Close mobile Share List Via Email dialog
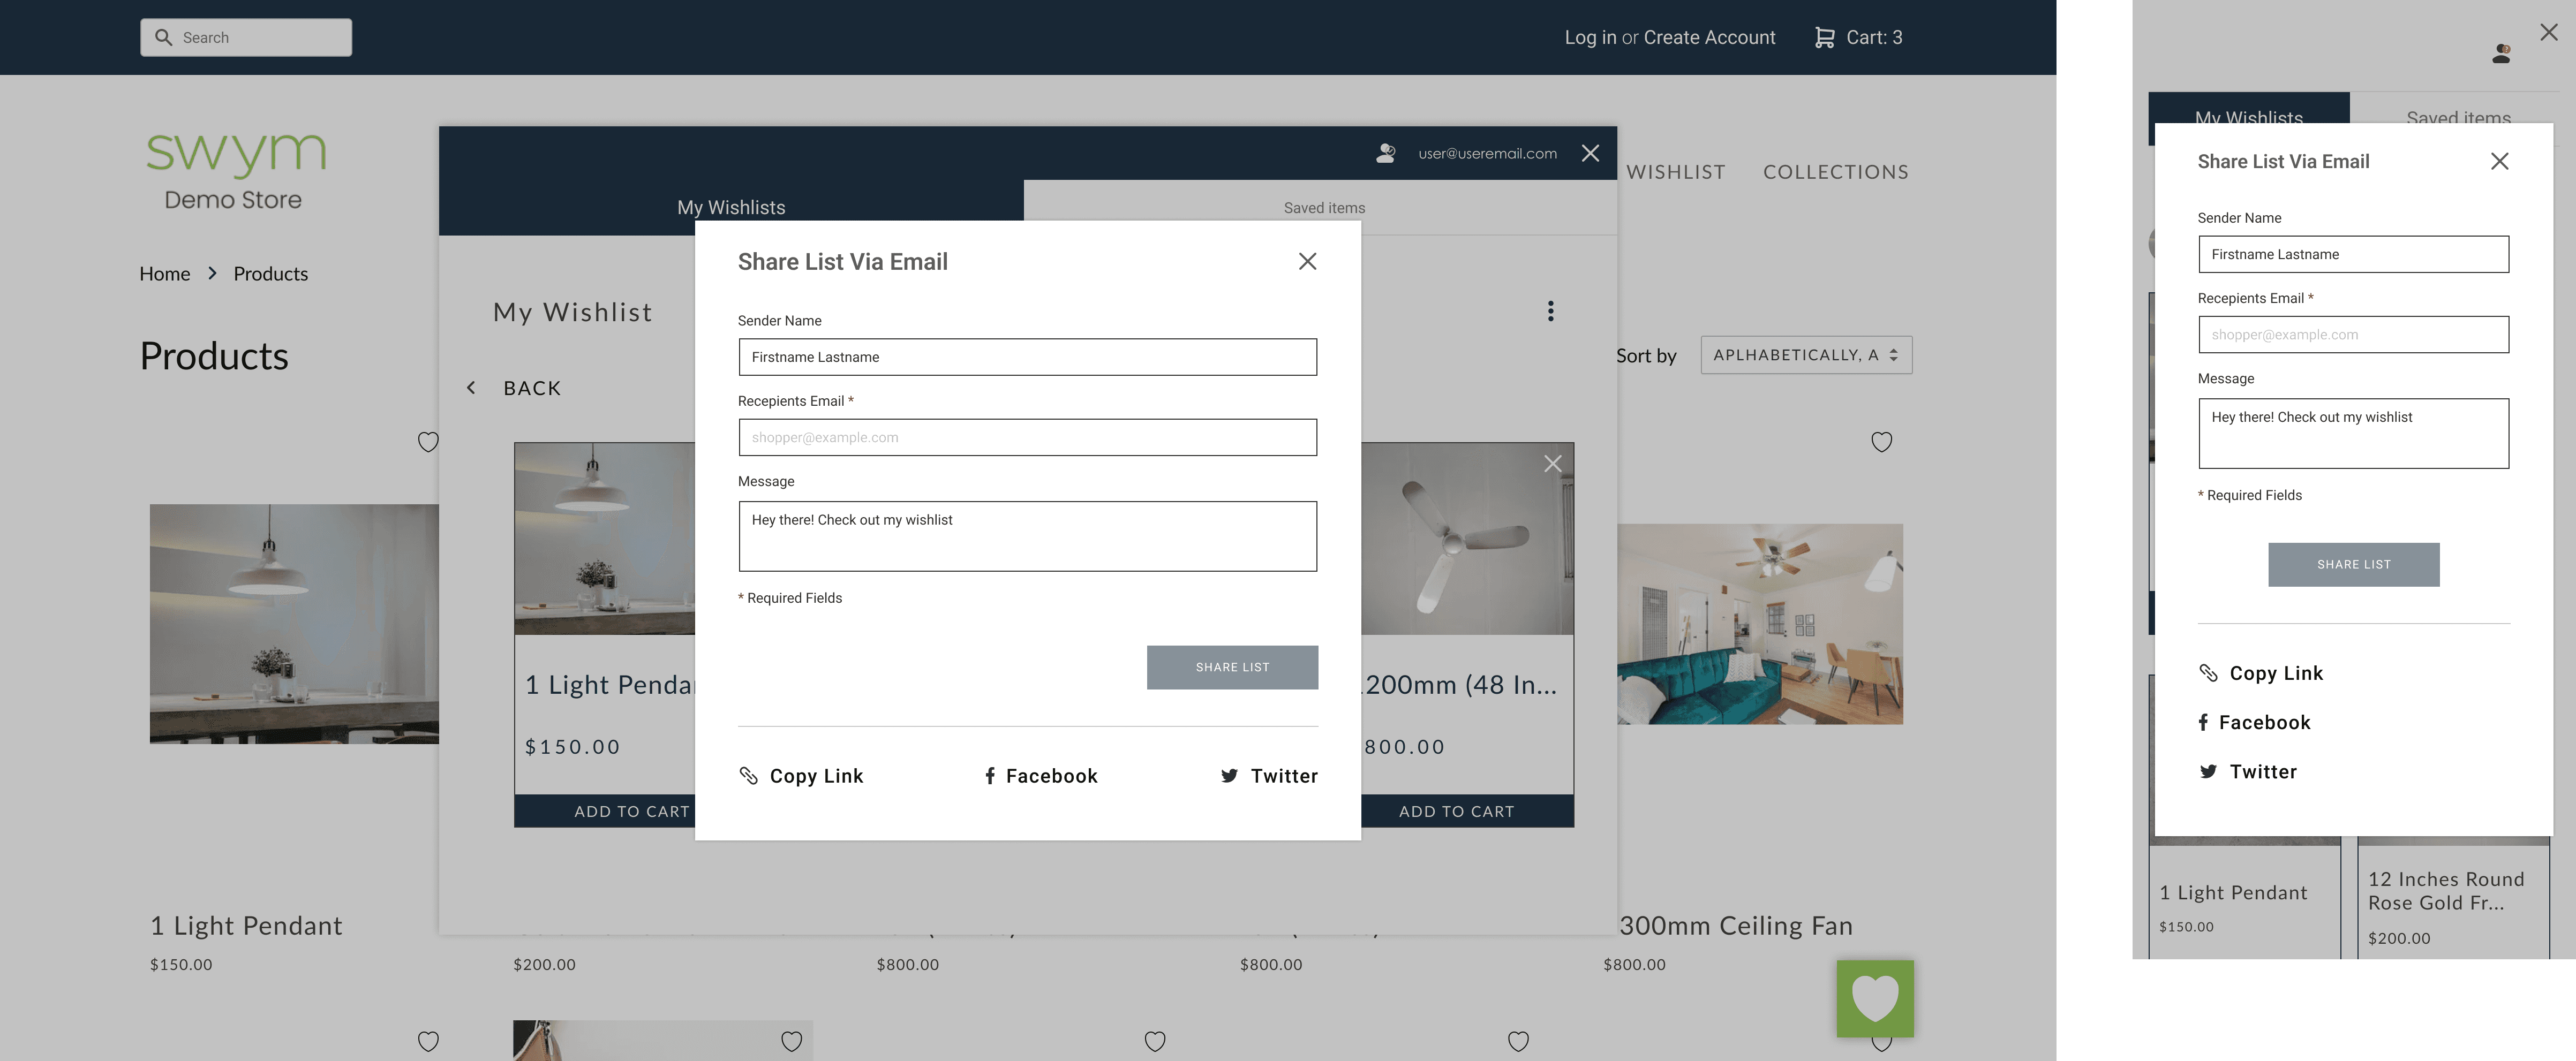The height and width of the screenshot is (1061, 2576). pos(2499,161)
